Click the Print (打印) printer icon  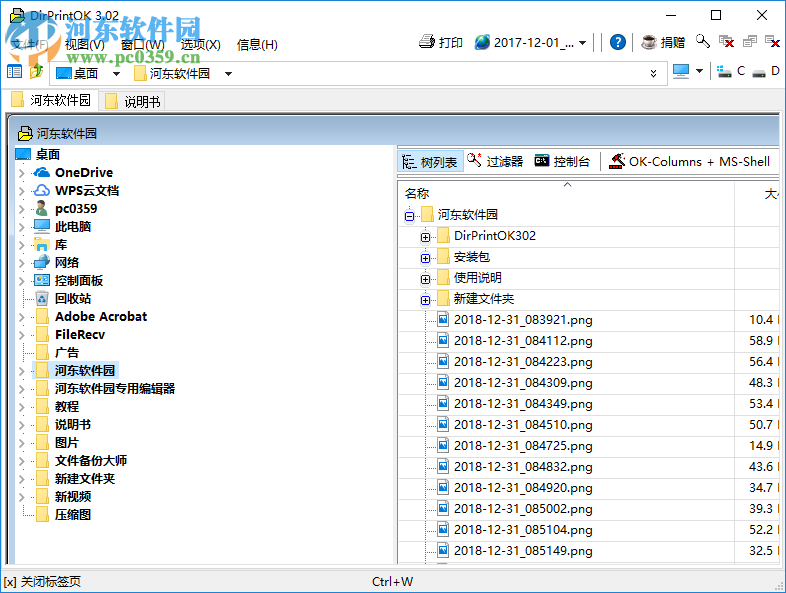coord(427,42)
